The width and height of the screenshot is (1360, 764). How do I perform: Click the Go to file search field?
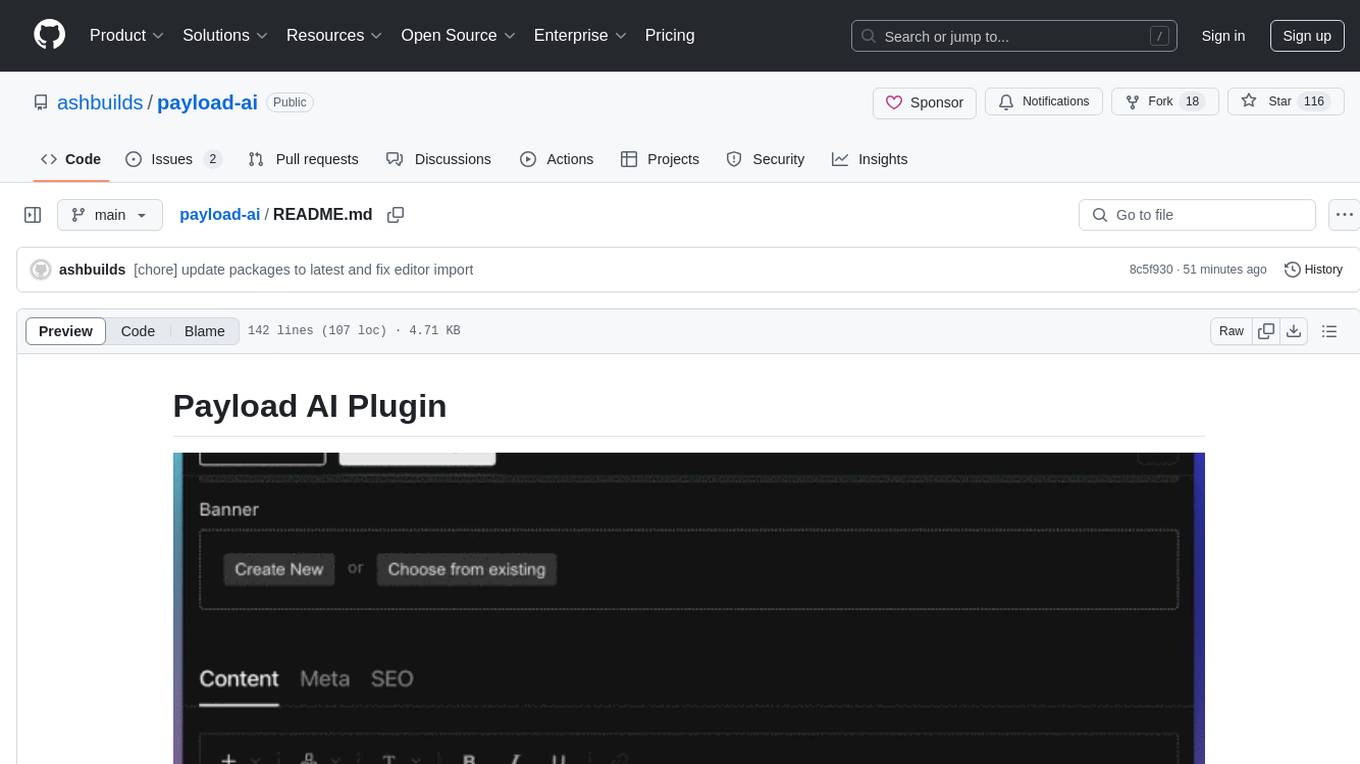1197,215
